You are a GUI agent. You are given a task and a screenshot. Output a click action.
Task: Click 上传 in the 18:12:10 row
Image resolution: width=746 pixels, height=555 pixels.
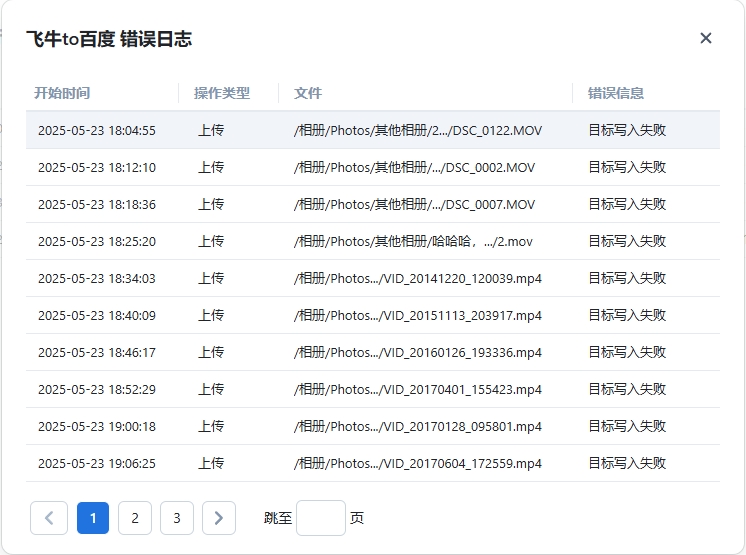[x=211, y=167]
